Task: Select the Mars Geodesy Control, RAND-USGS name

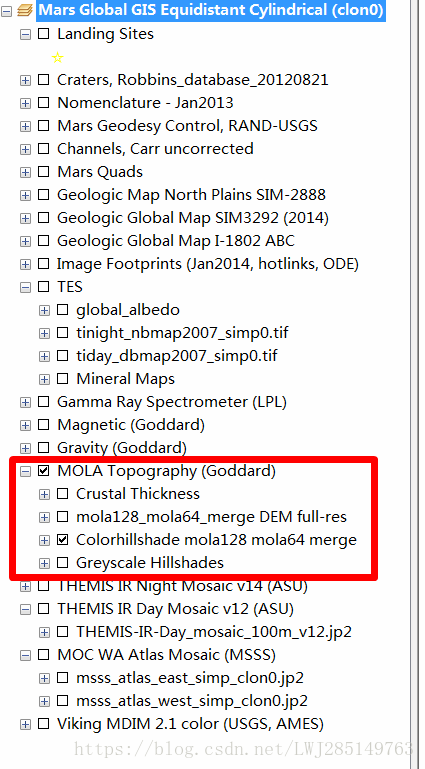Action: click(187, 127)
